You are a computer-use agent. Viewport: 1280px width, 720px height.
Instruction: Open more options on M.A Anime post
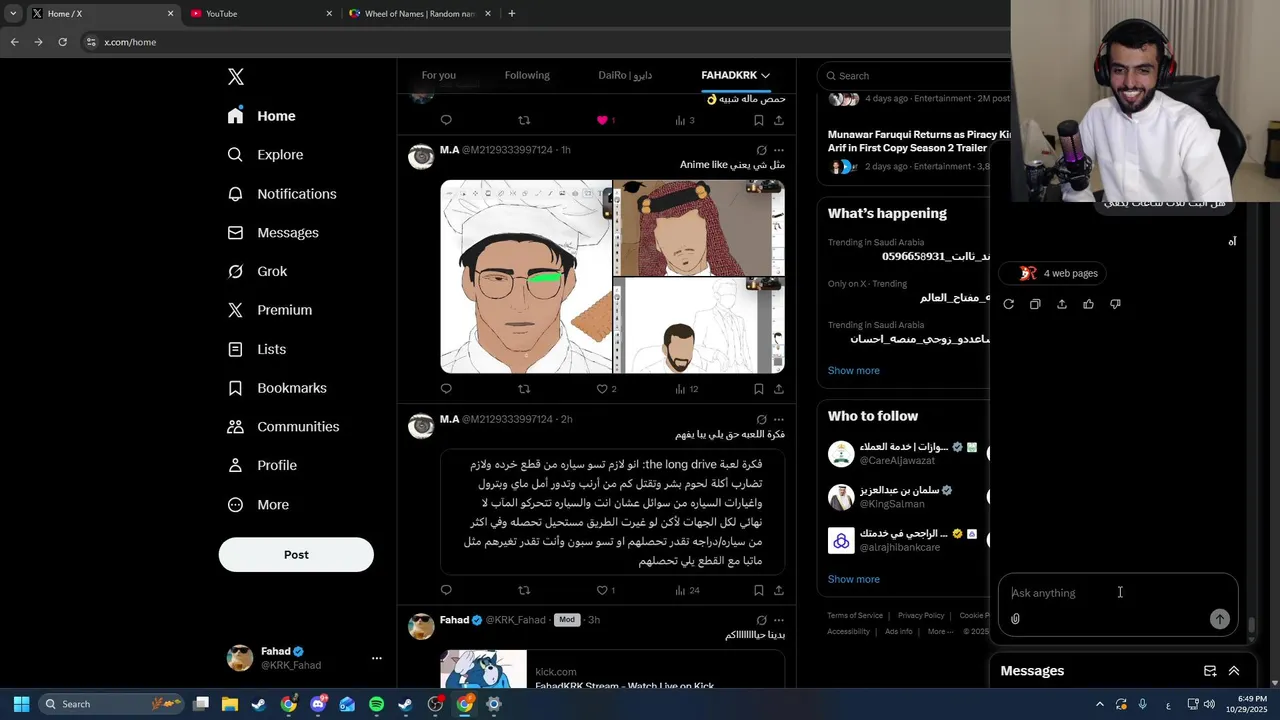tap(779, 150)
